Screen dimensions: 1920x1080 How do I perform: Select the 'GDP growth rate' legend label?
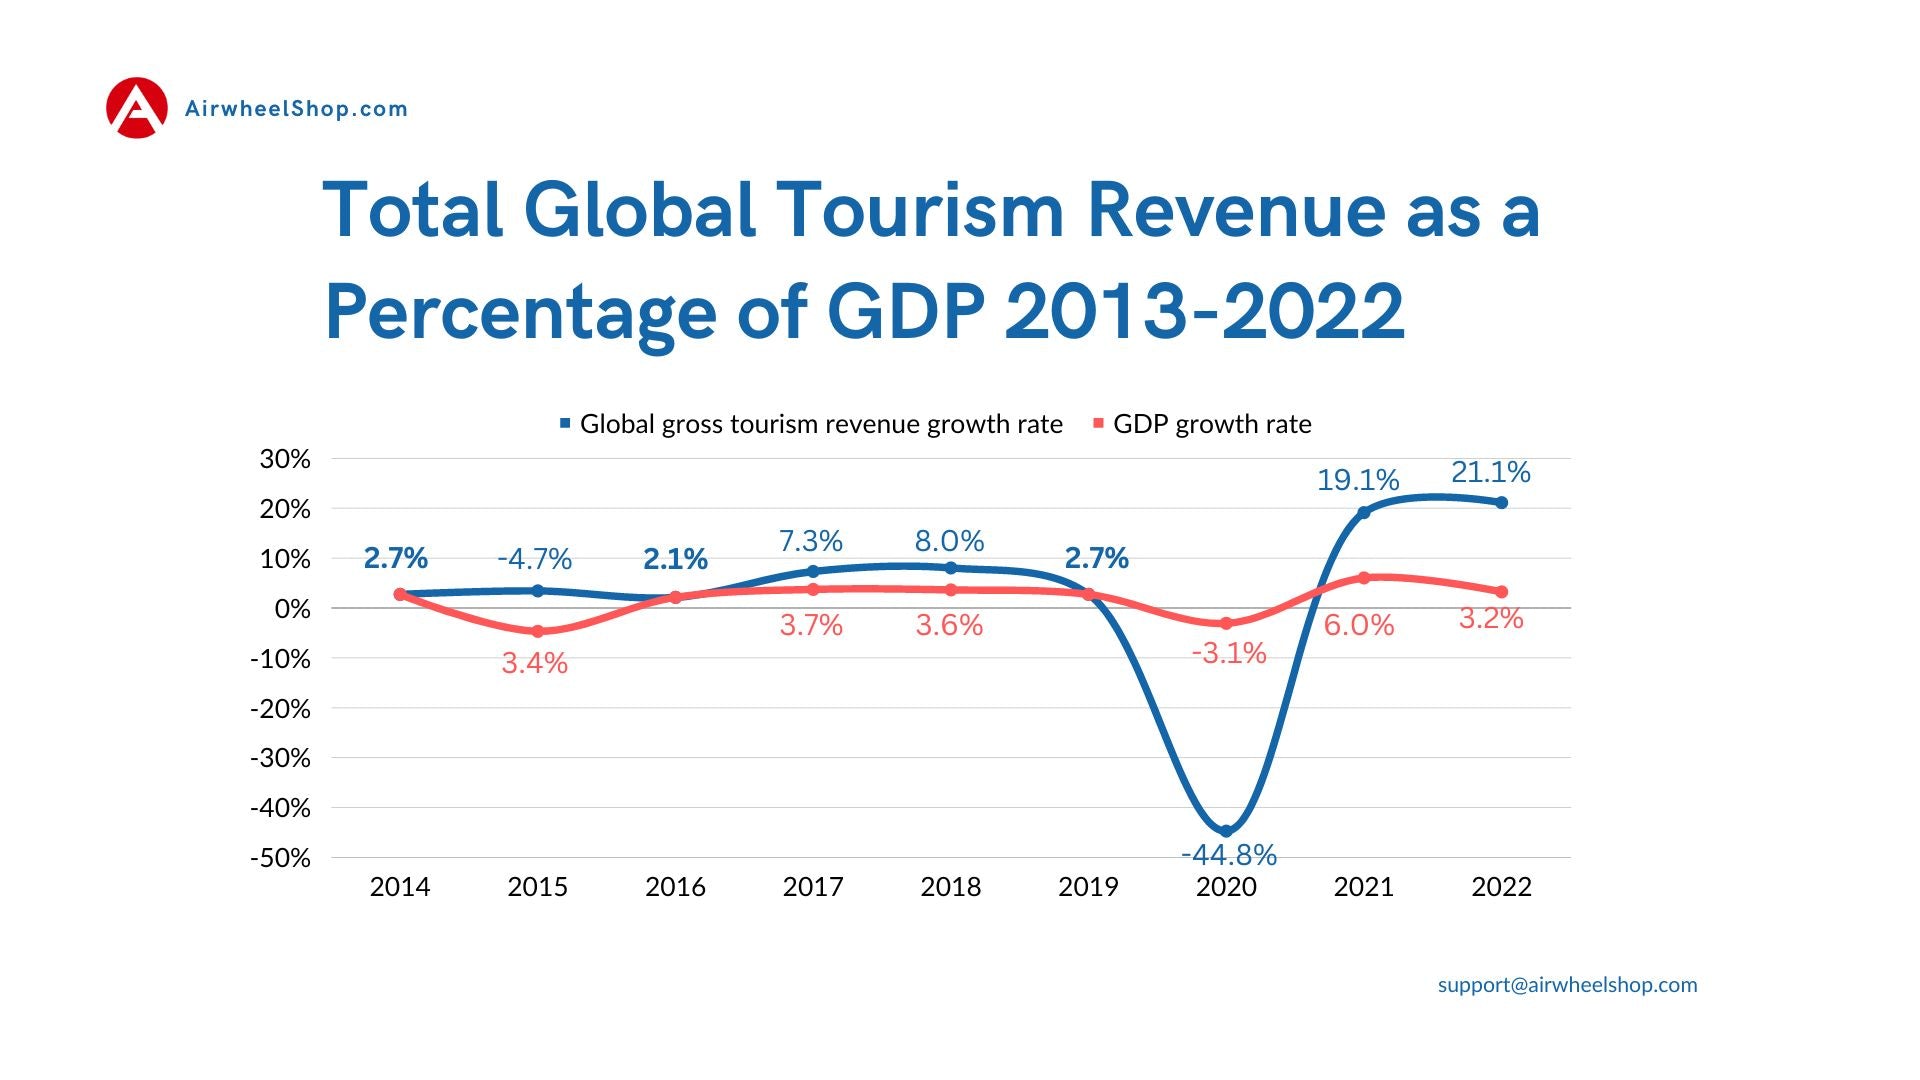pyautogui.click(x=1212, y=424)
